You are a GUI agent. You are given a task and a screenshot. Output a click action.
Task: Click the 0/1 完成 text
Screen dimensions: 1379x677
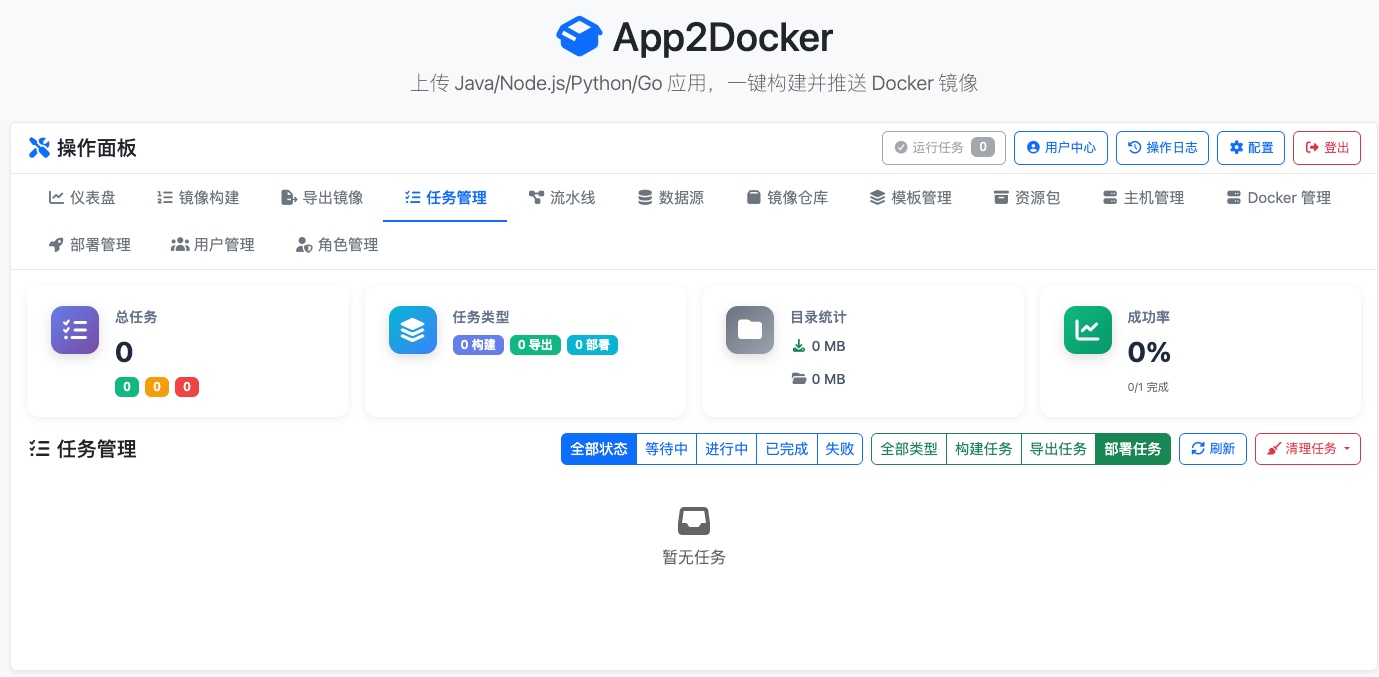(1148, 387)
